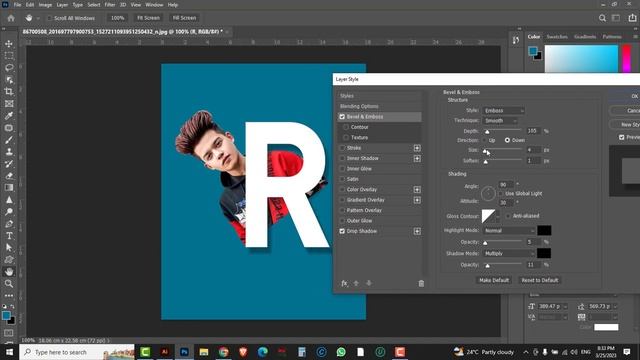640x360 pixels.
Task: Select the Path Selection tool
Action: 9,247
